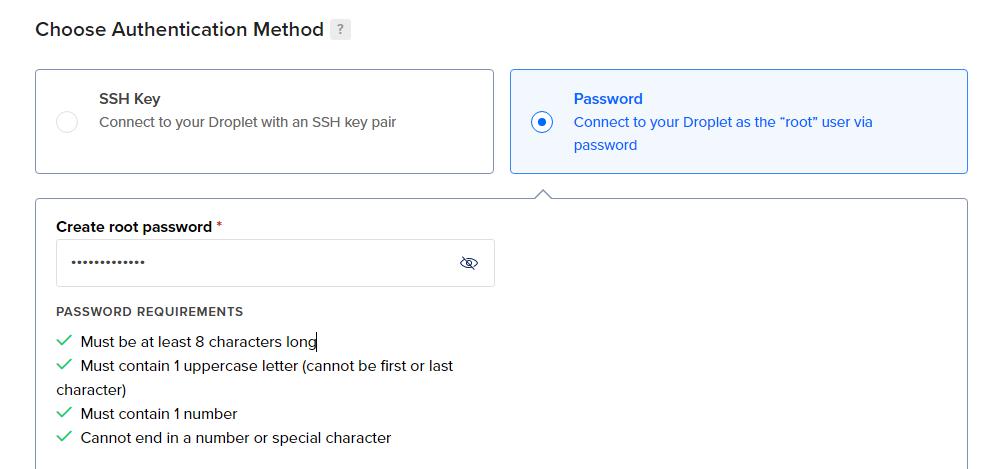Select the Password radio button
Image resolution: width=992 pixels, height=469 pixels.
click(542, 122)
